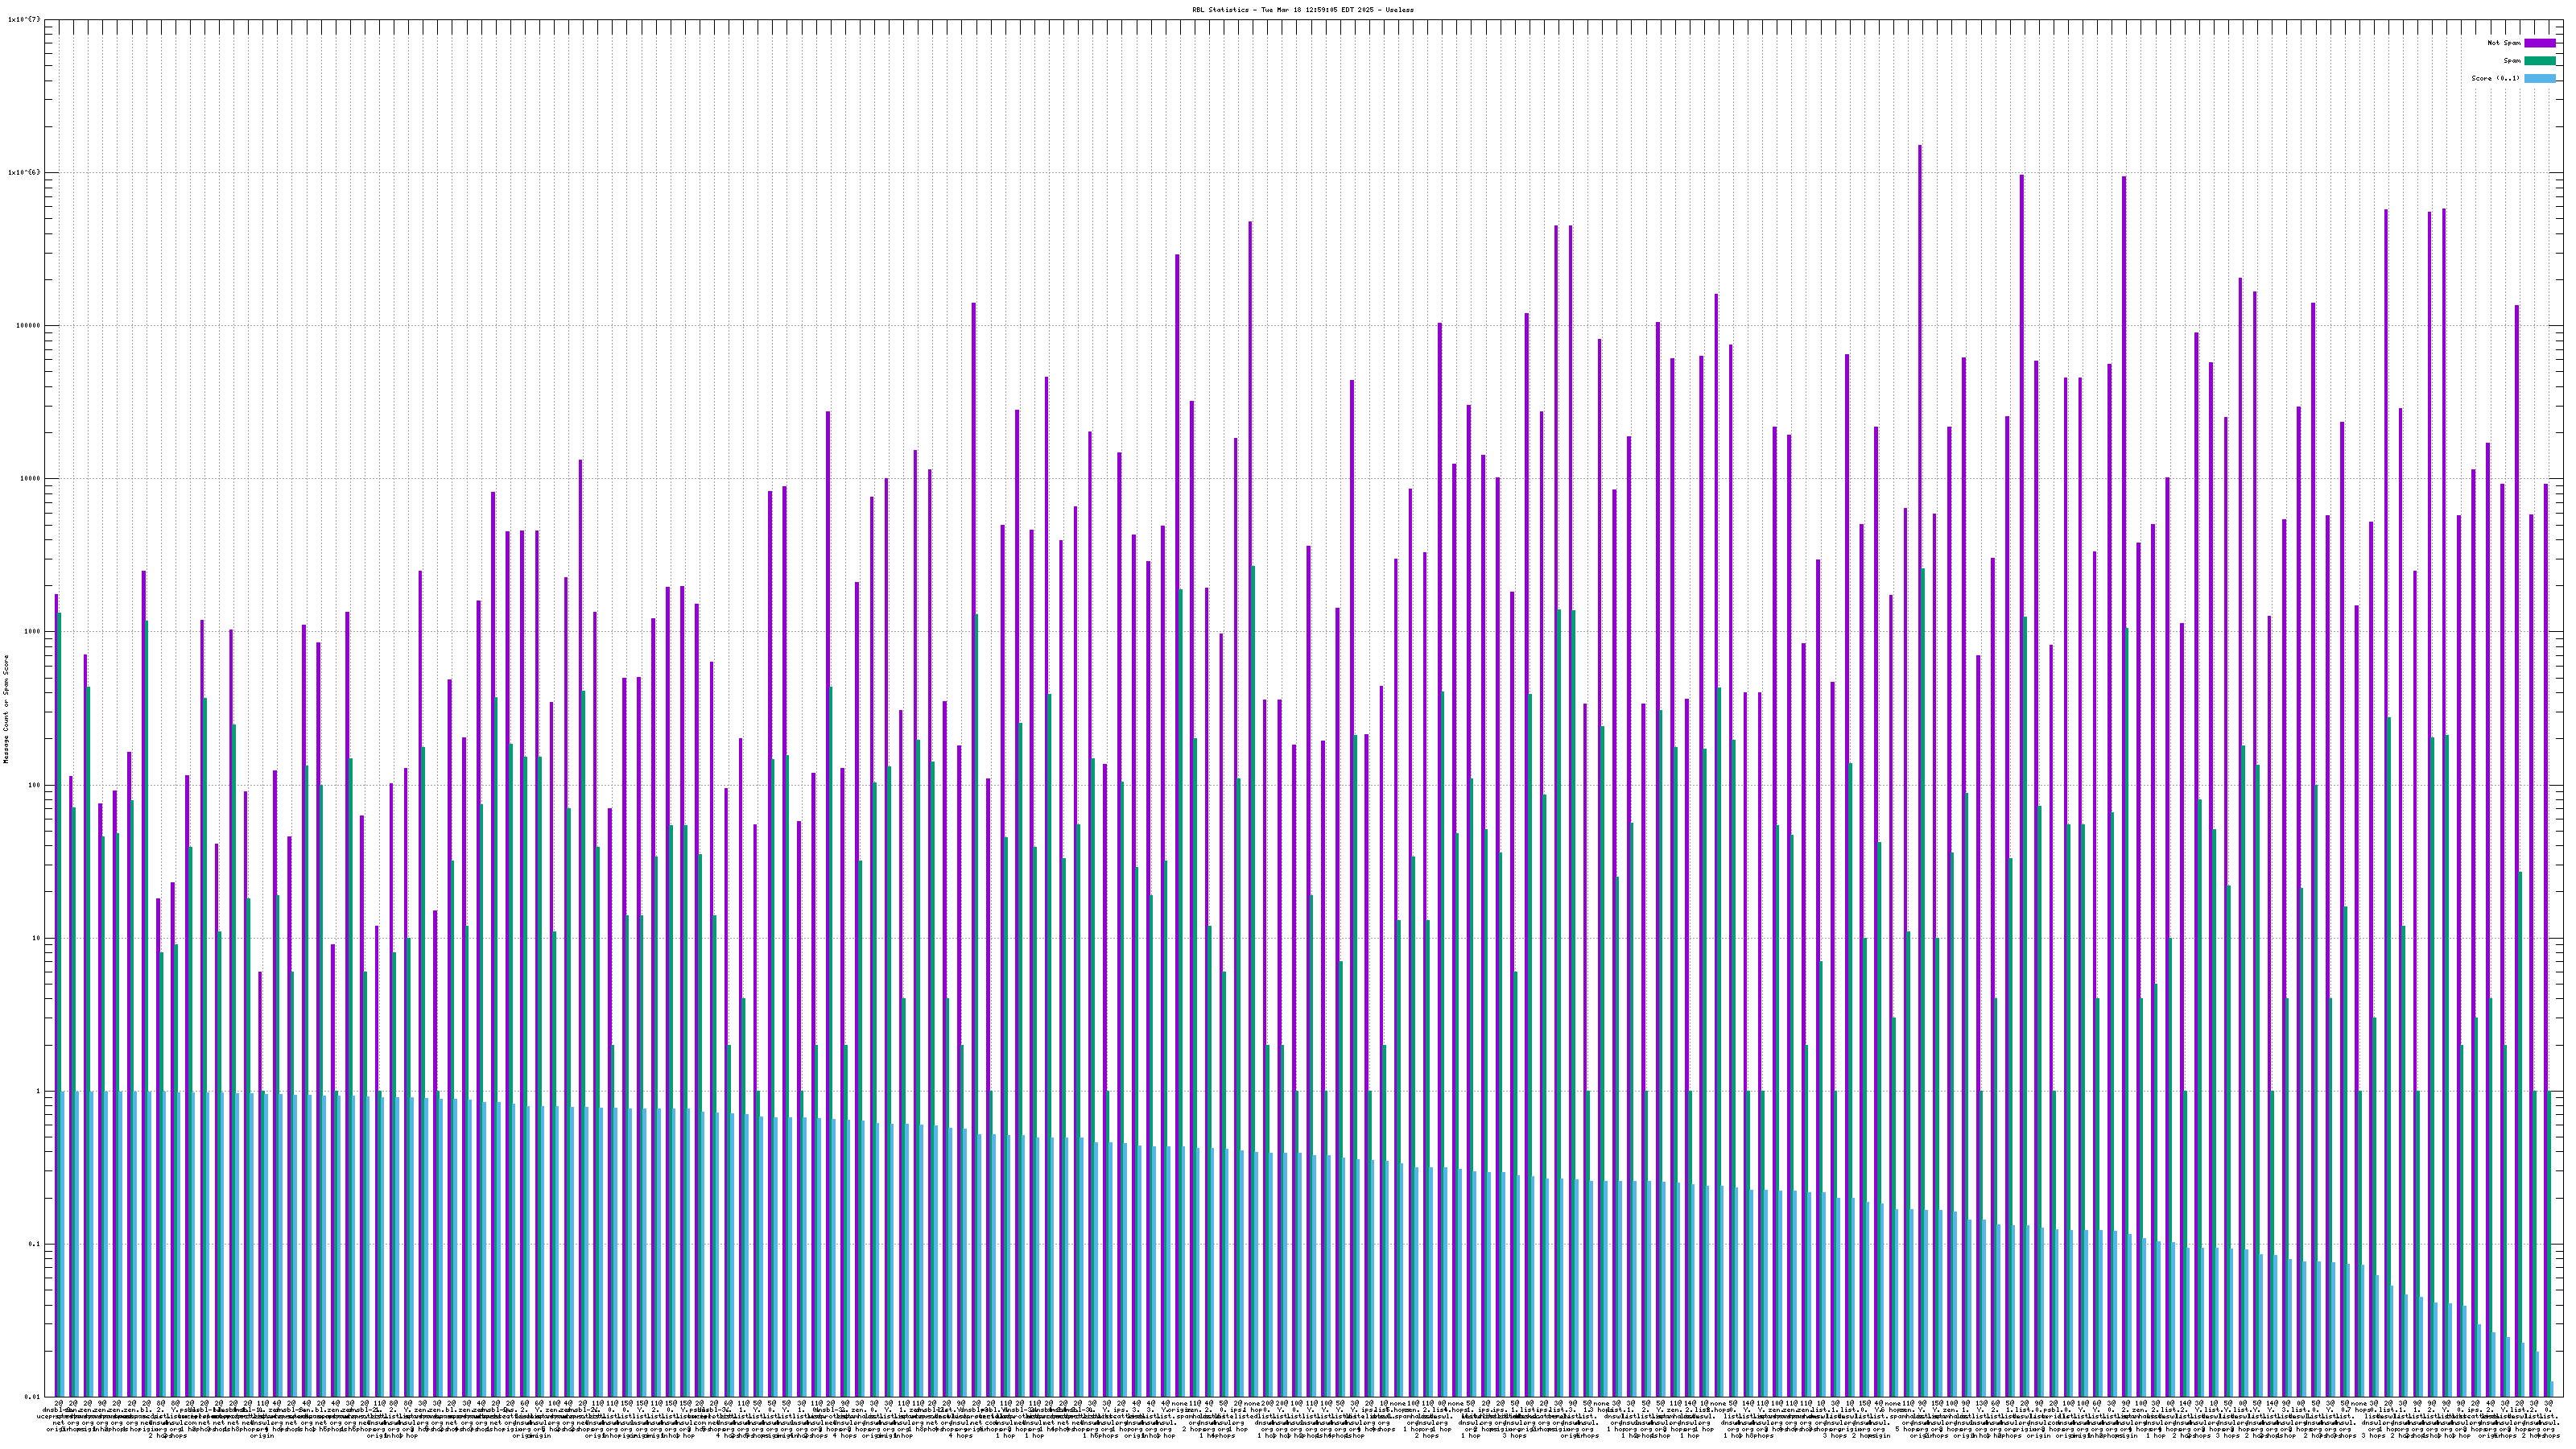Select the 'Score (0..1)' legend label

[x=2495, y=78]
